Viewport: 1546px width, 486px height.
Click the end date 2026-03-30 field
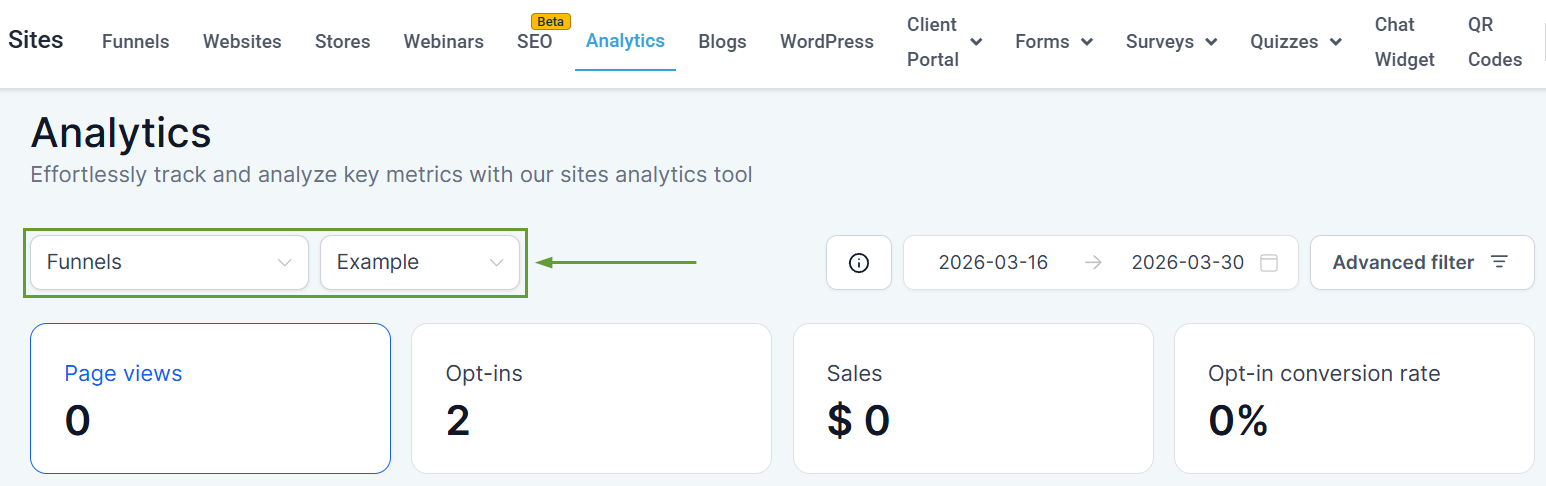click(1187, 263)
